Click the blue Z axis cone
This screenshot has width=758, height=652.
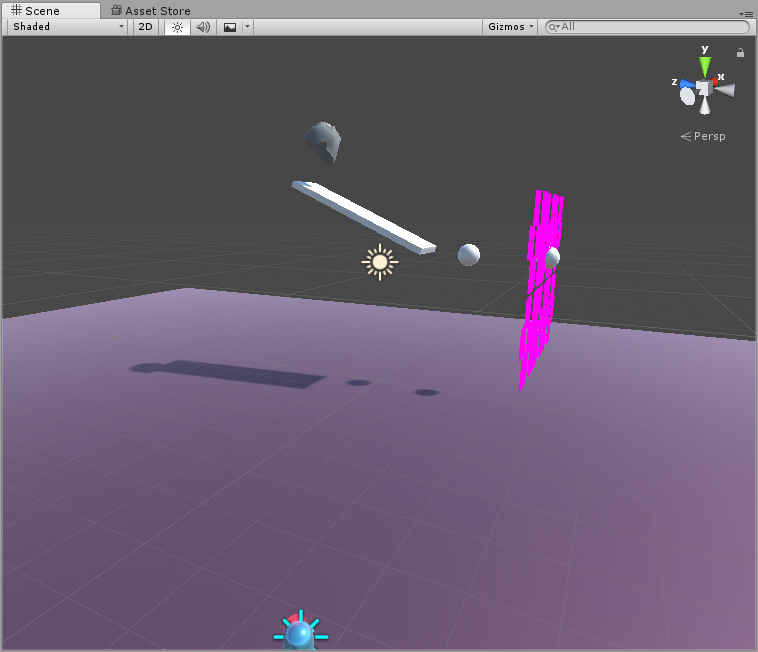click(687, 84)
